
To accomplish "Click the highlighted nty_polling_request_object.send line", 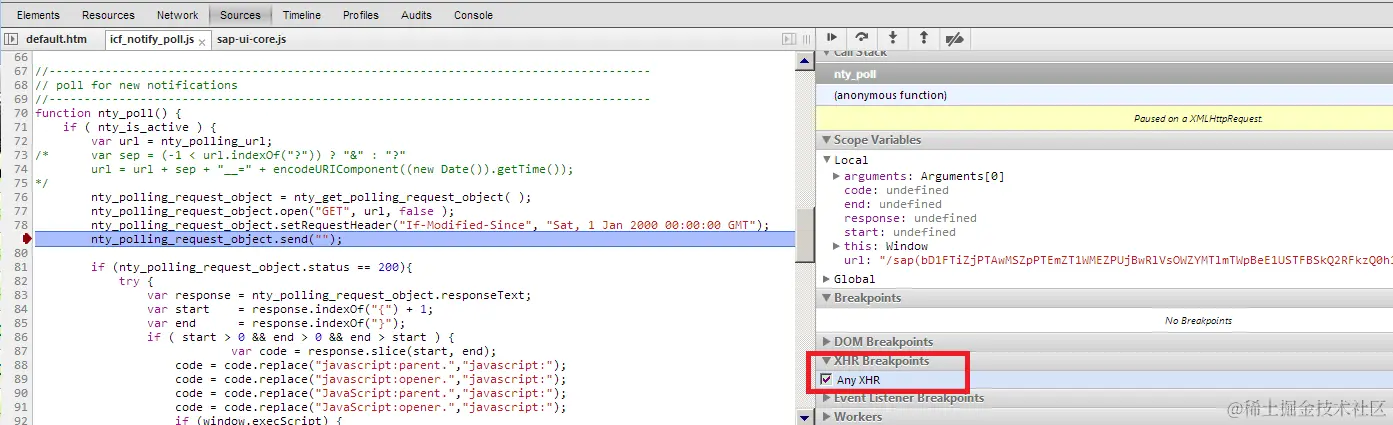I will (415, 239).
